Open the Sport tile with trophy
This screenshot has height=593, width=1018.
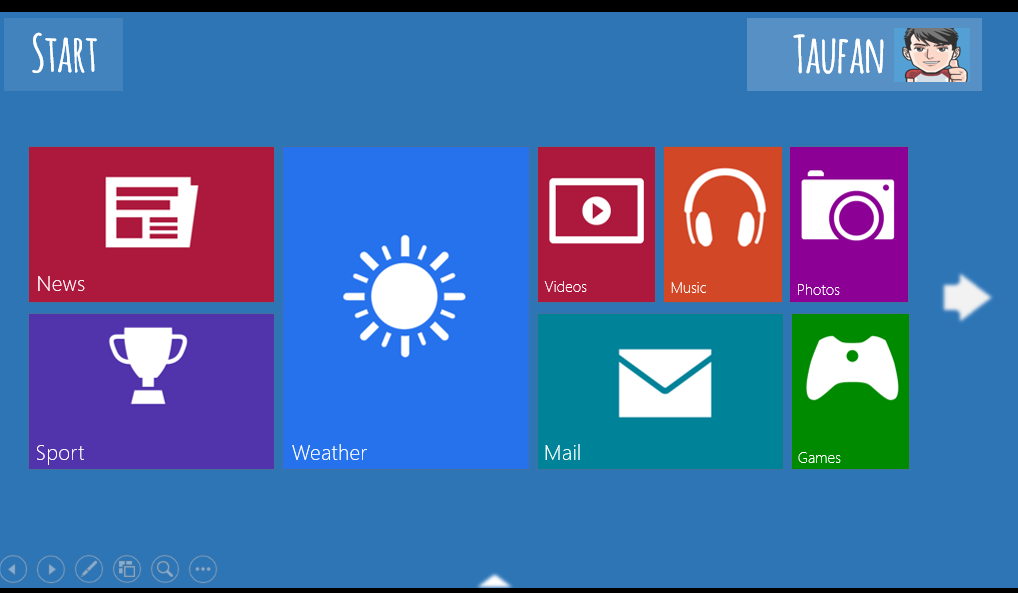pyautogui.click(x=151, y=391)
